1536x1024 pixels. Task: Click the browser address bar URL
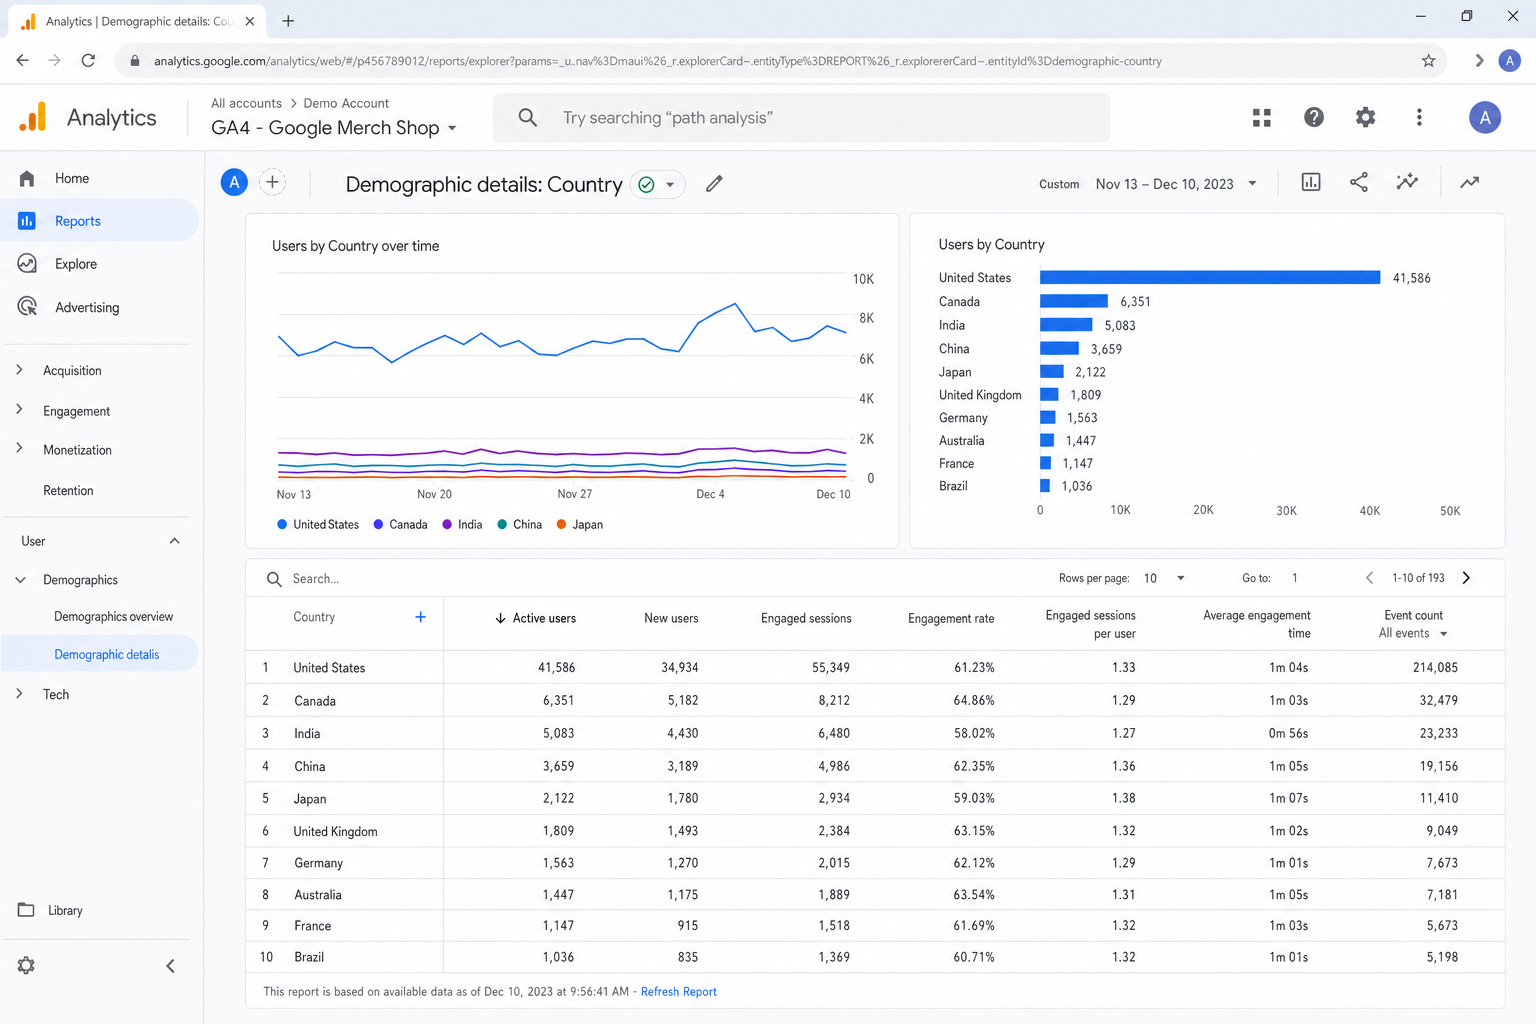pyautogui.click(x=657, y=61)
